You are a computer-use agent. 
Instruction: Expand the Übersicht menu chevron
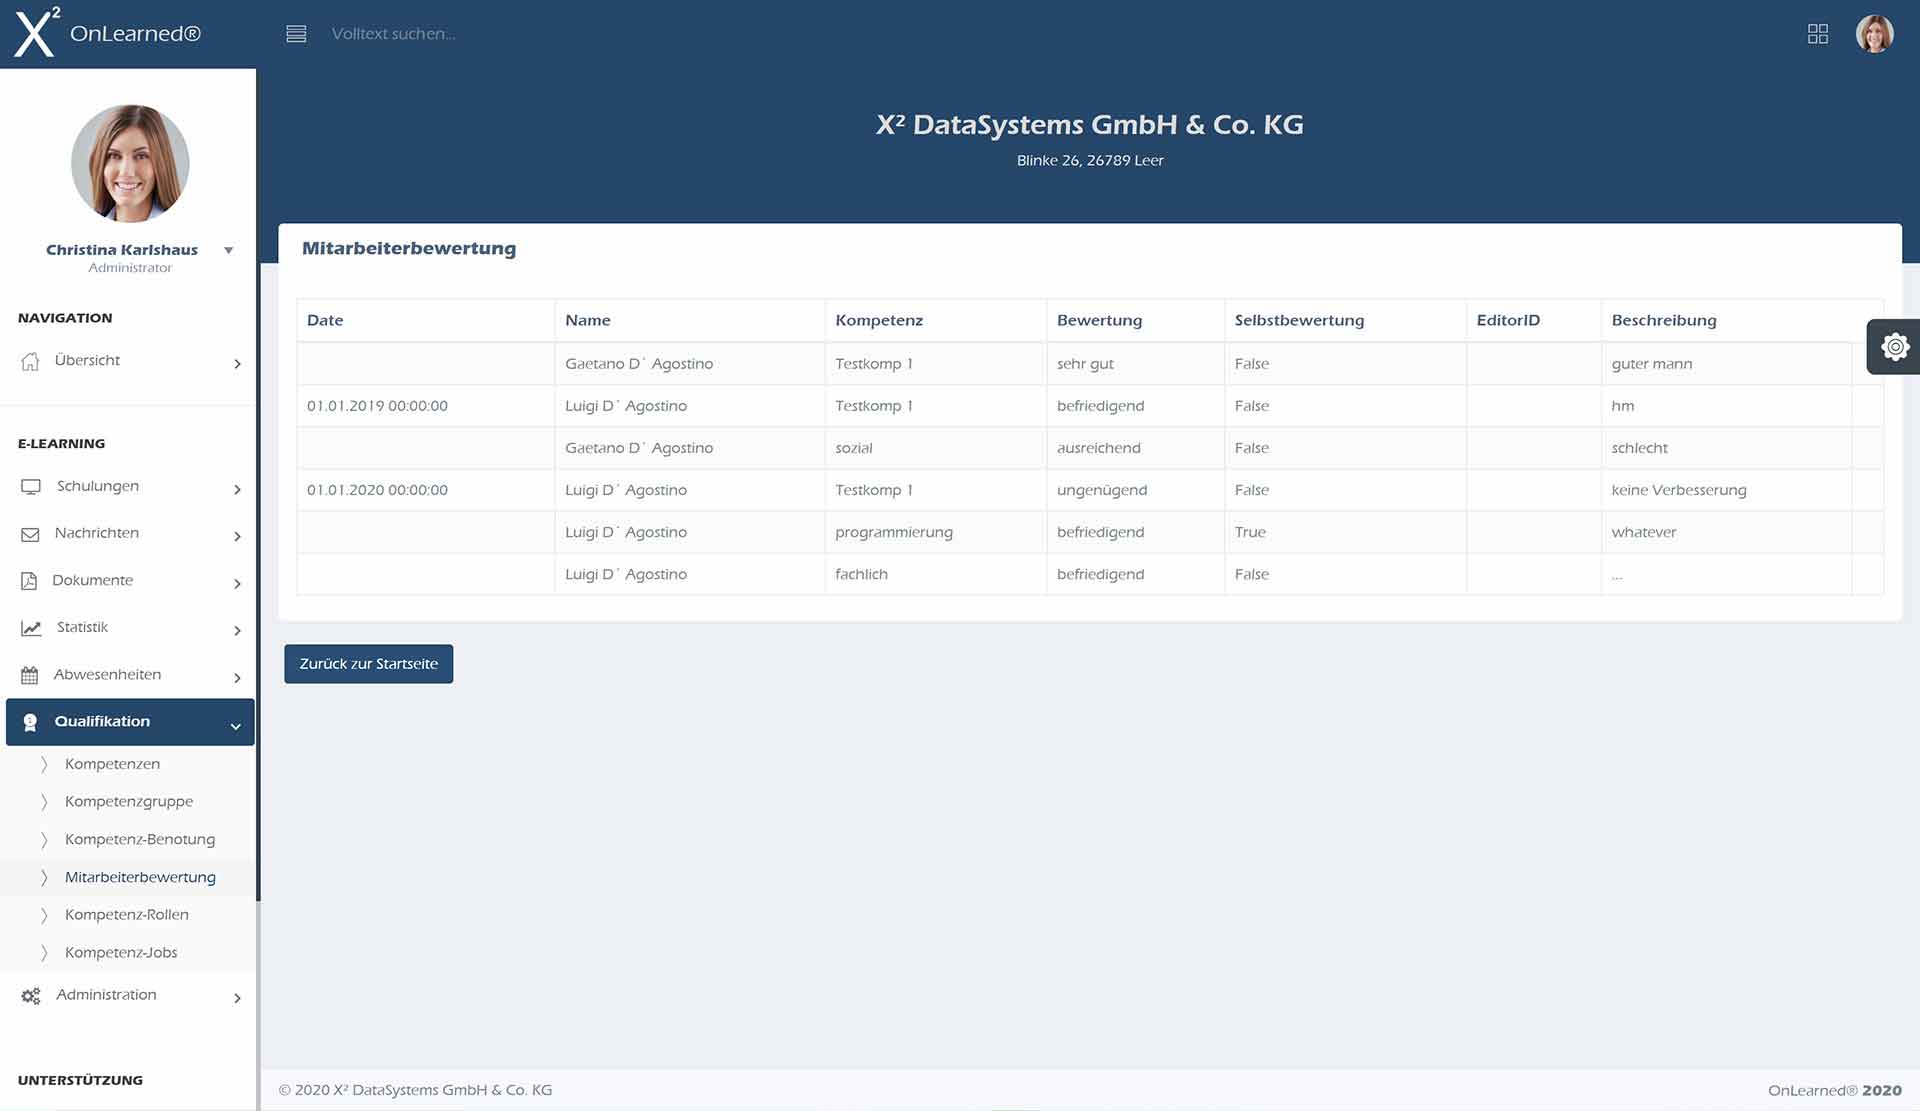[237, 363]
